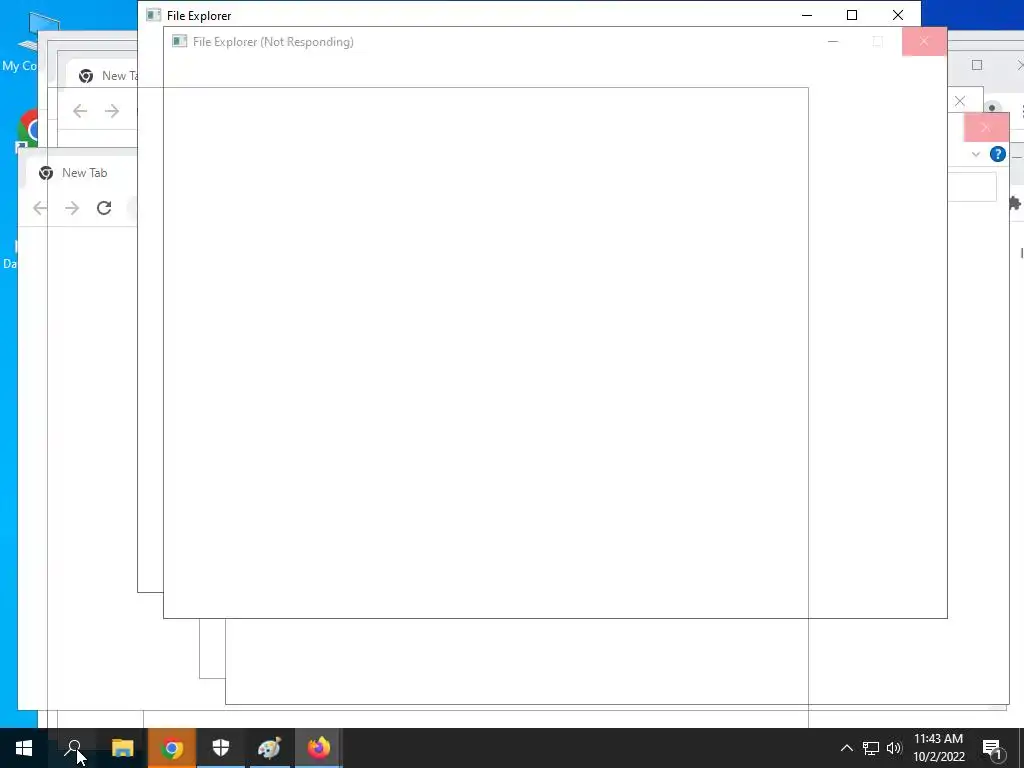
Task: Minimize the File Explorer (Not Responding) window
Action: 833,42
